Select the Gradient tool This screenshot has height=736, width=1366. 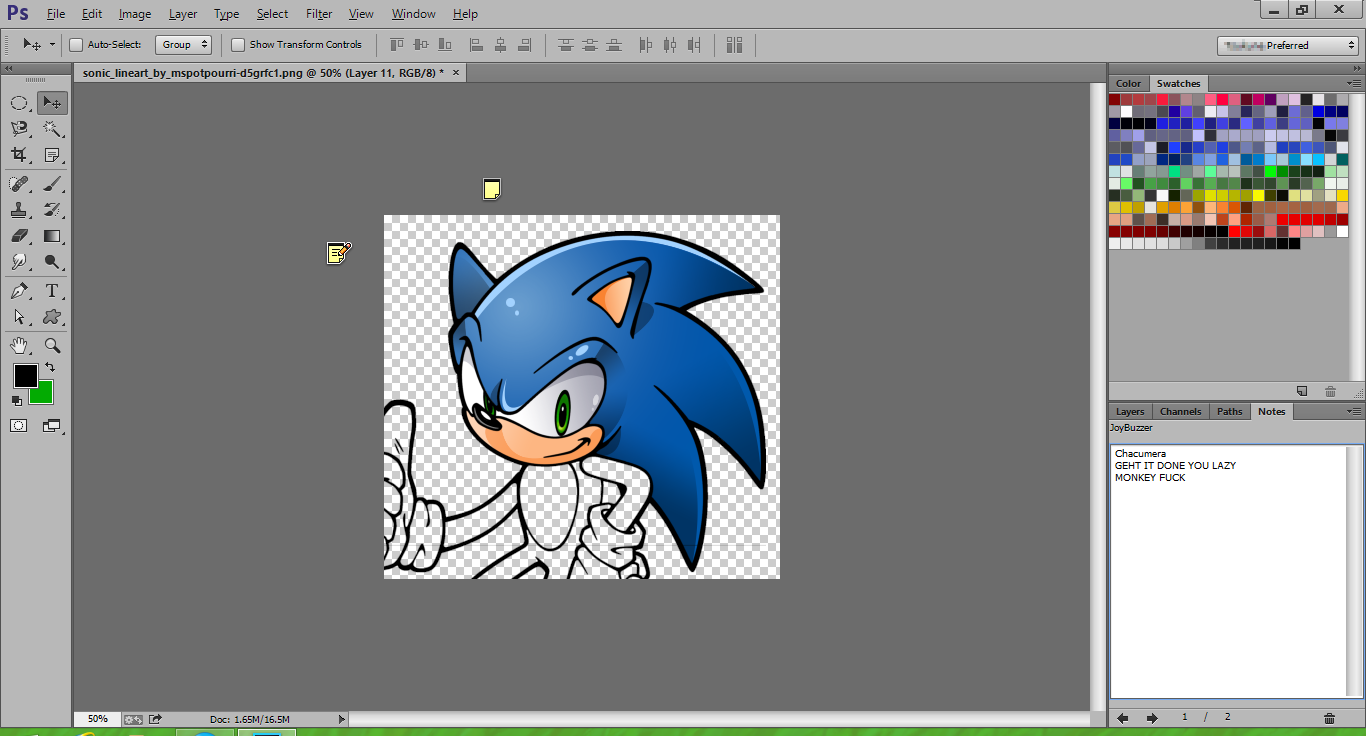point(52,237)
